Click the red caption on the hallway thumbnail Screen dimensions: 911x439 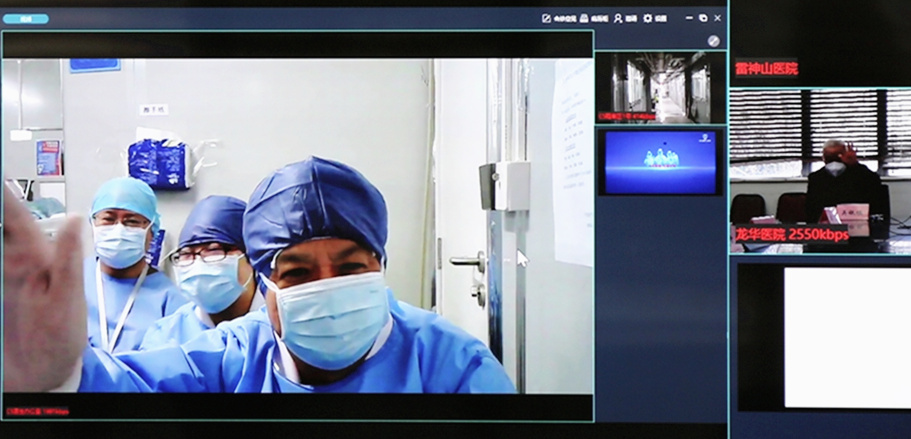(627, 116)
